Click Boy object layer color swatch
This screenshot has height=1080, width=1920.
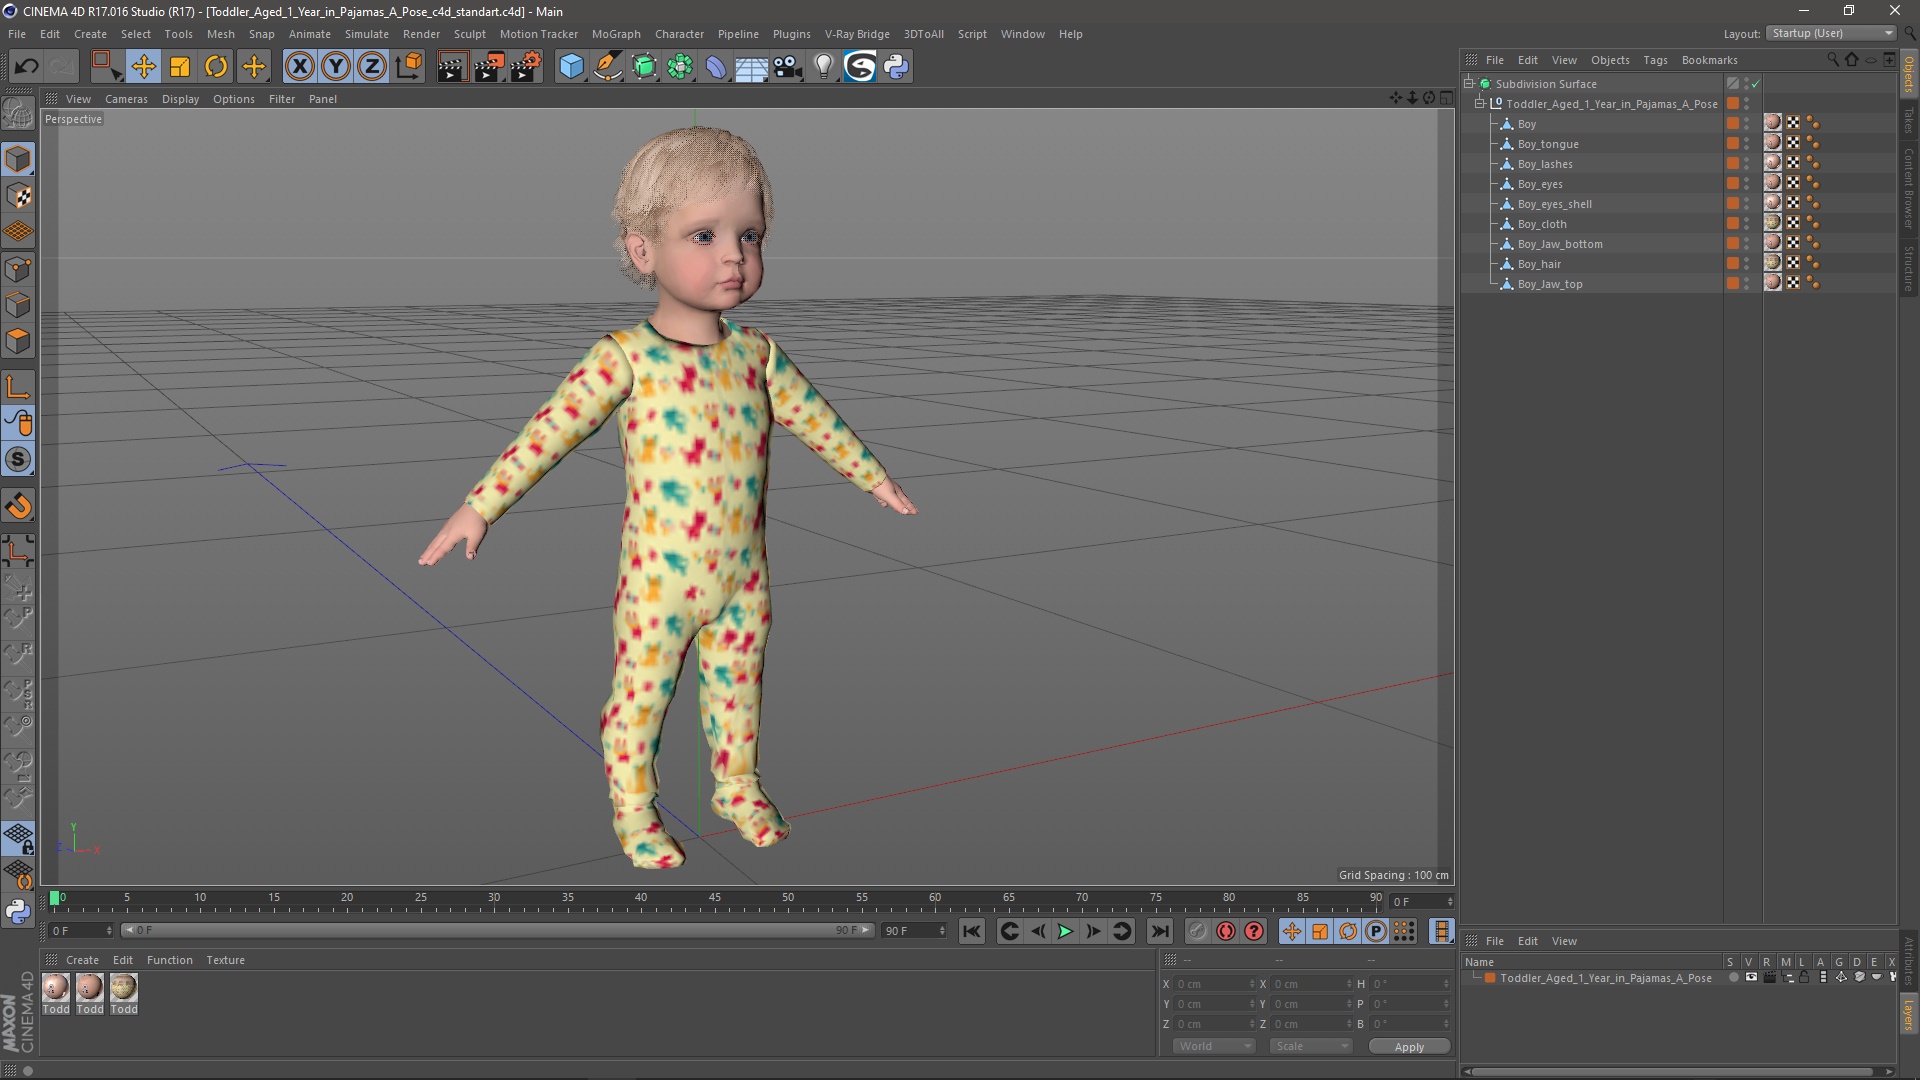click(1733, 123)
